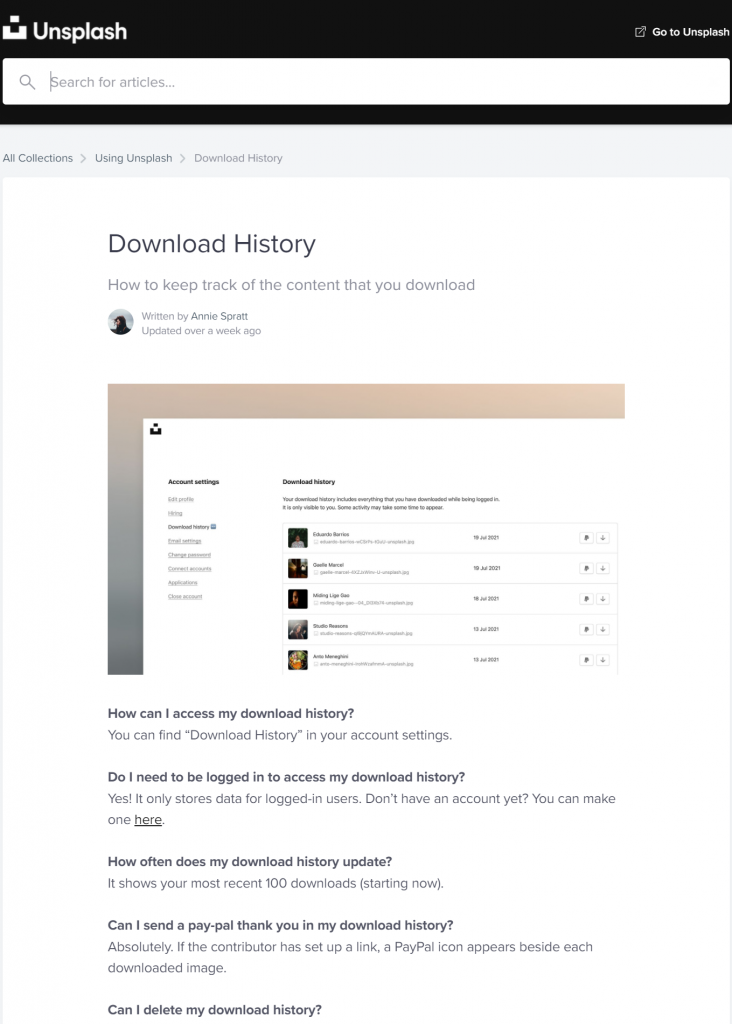Viewport: 732px width, 1024px height.
Task: Click the Unsplash logo in the header
Action: click(65, 31)
